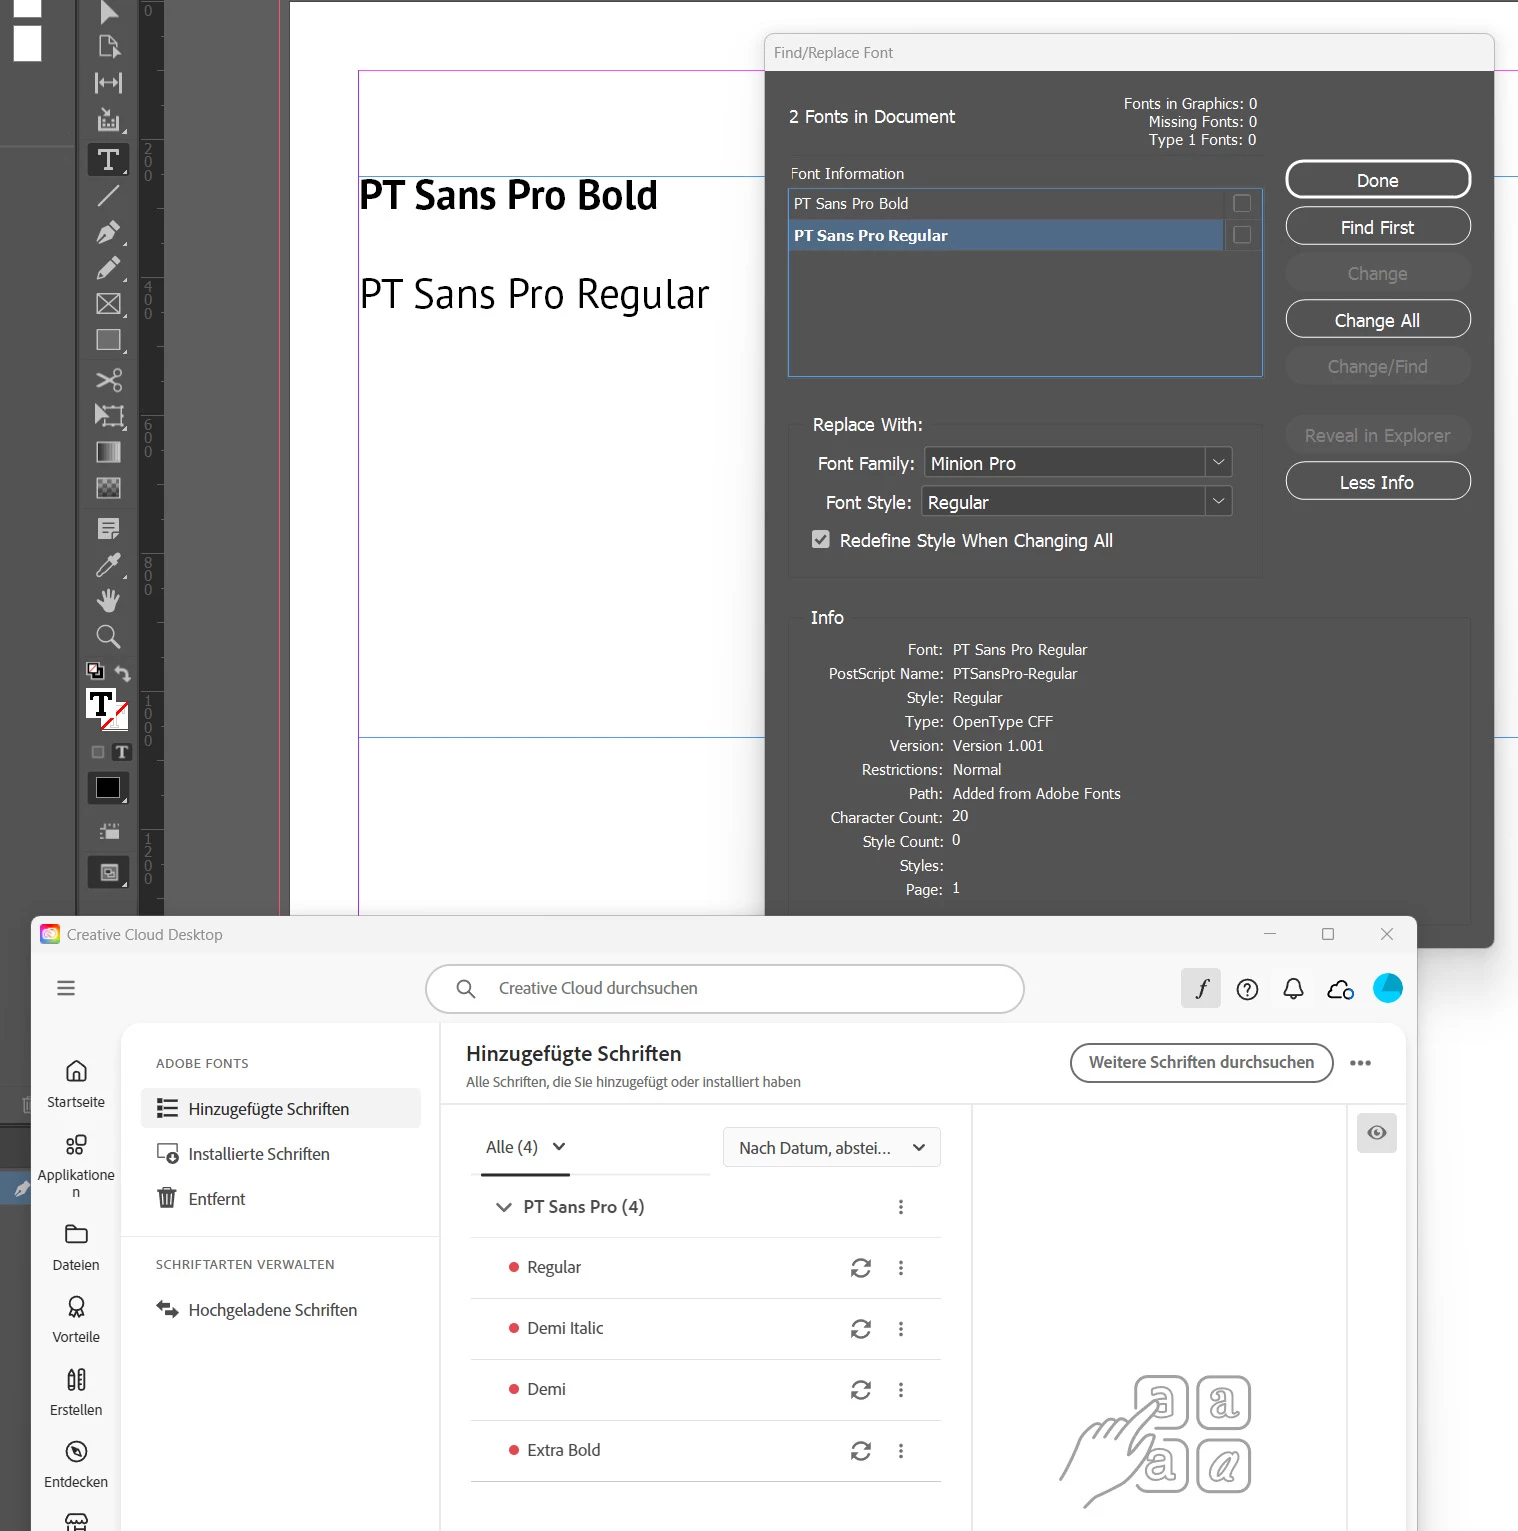
Task: Click the Apply Color black swatch
Action: [x=108, y=788]
